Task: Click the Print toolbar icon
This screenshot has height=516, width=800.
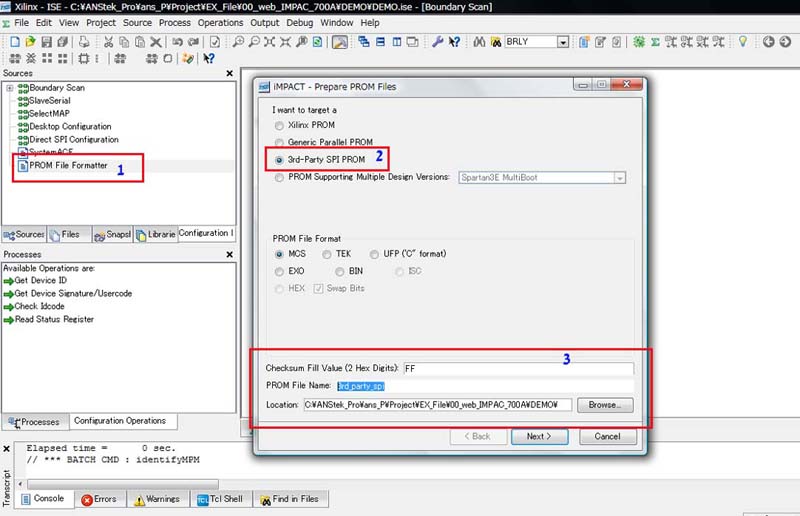Action: tap(84, 42)
